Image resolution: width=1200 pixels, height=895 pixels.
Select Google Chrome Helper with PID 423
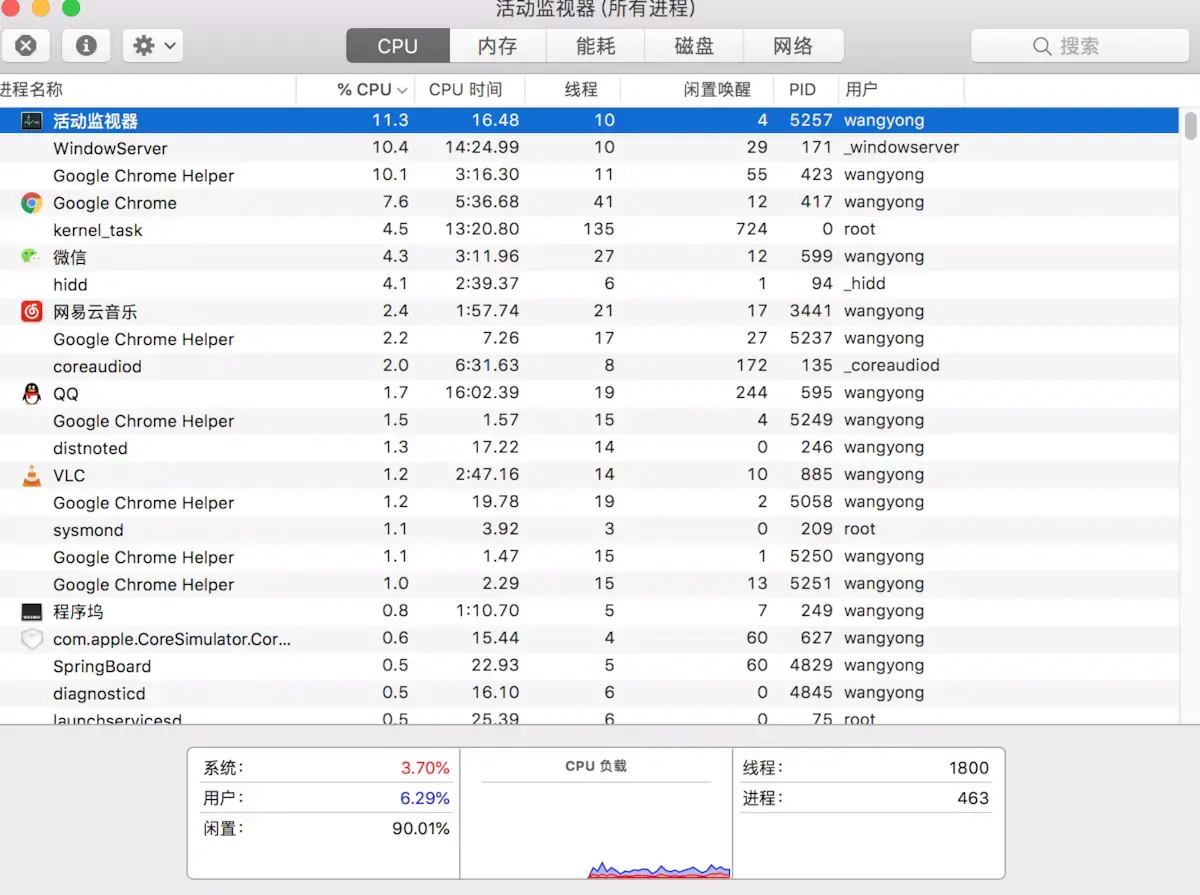[x=590, y=175]
